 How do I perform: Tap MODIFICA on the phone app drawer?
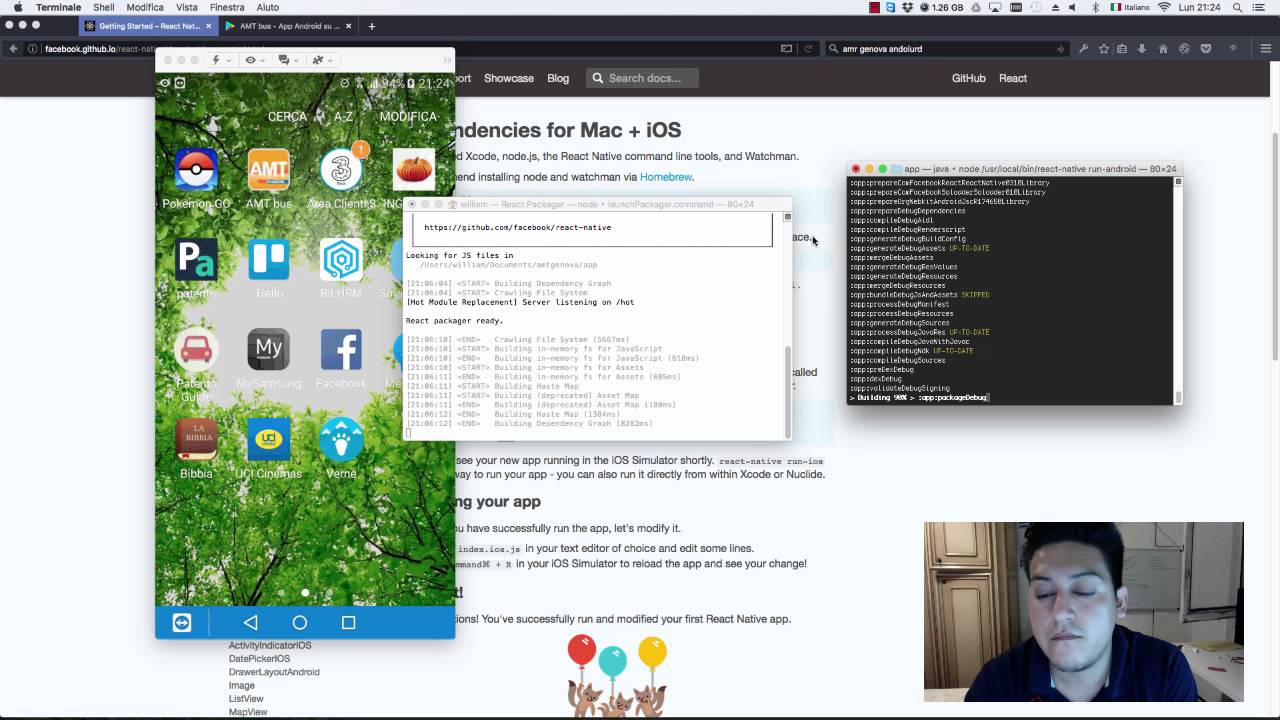pos(408,117)
